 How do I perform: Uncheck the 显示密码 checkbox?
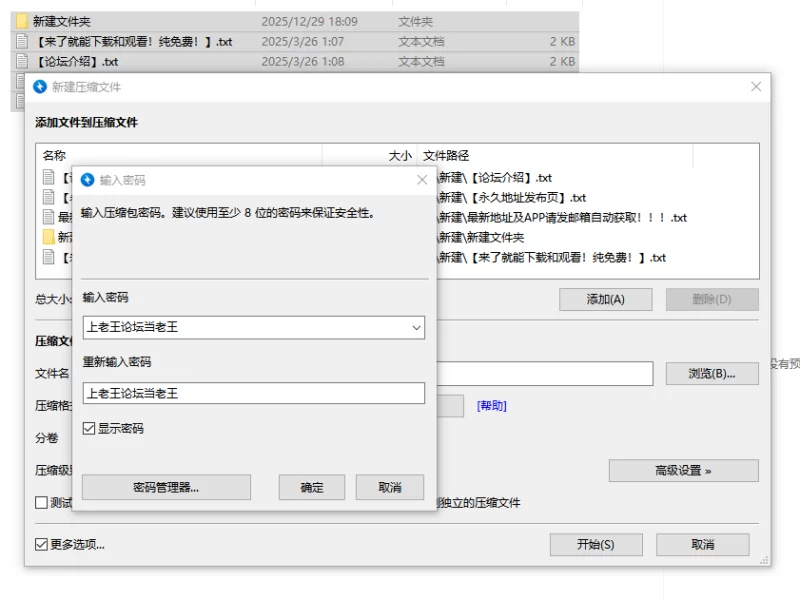89,428
